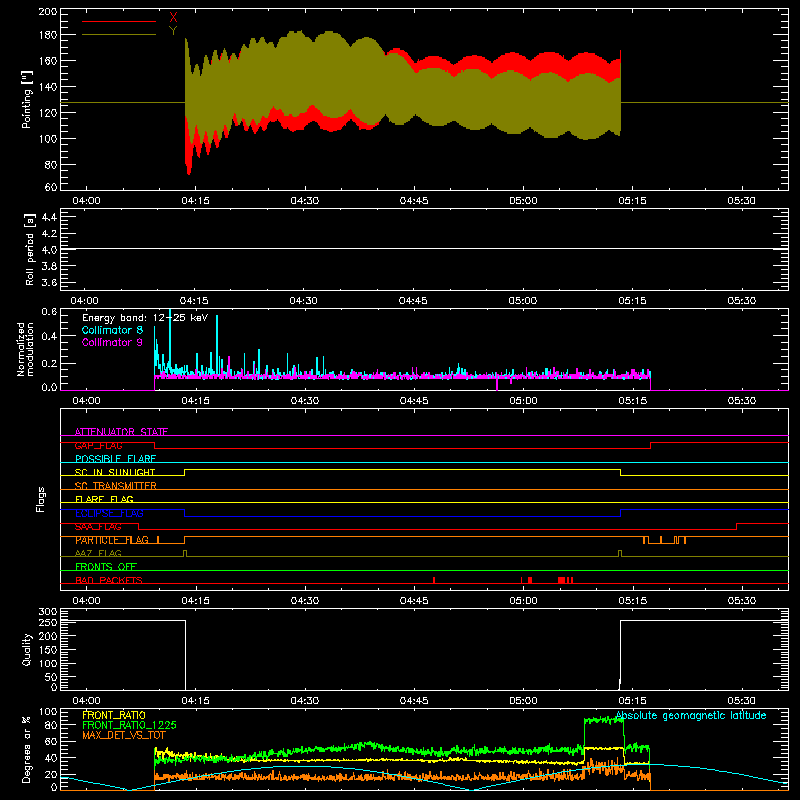Select the green FRONT_RATIO_1225 legend entry
800x800 pixels.
point(129,725)
